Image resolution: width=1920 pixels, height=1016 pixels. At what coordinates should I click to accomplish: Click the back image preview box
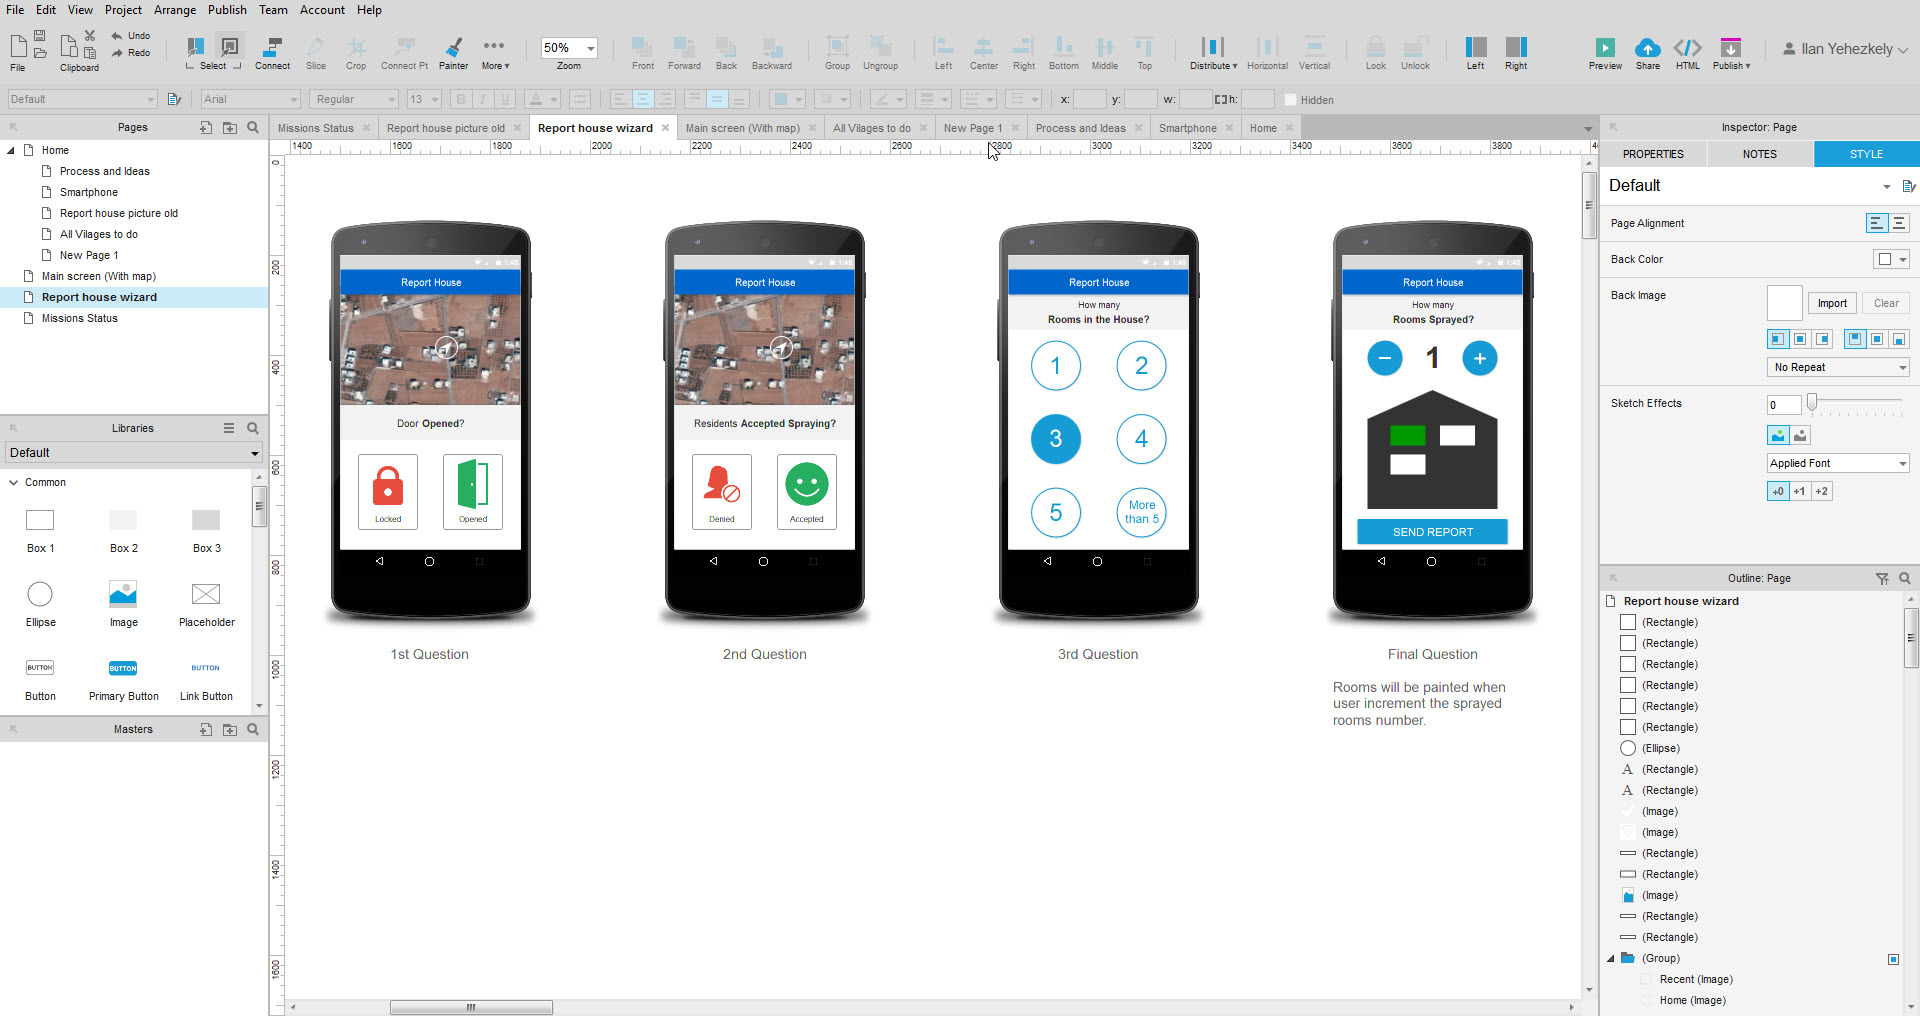pos(1784,303)
